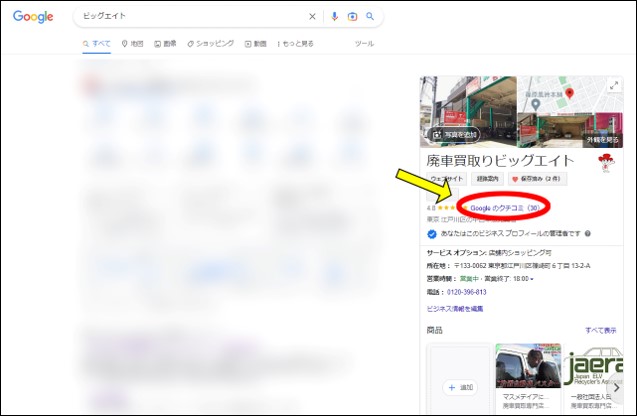Click the ウェブサイト button
637x416 pixels.
[446, 179]
